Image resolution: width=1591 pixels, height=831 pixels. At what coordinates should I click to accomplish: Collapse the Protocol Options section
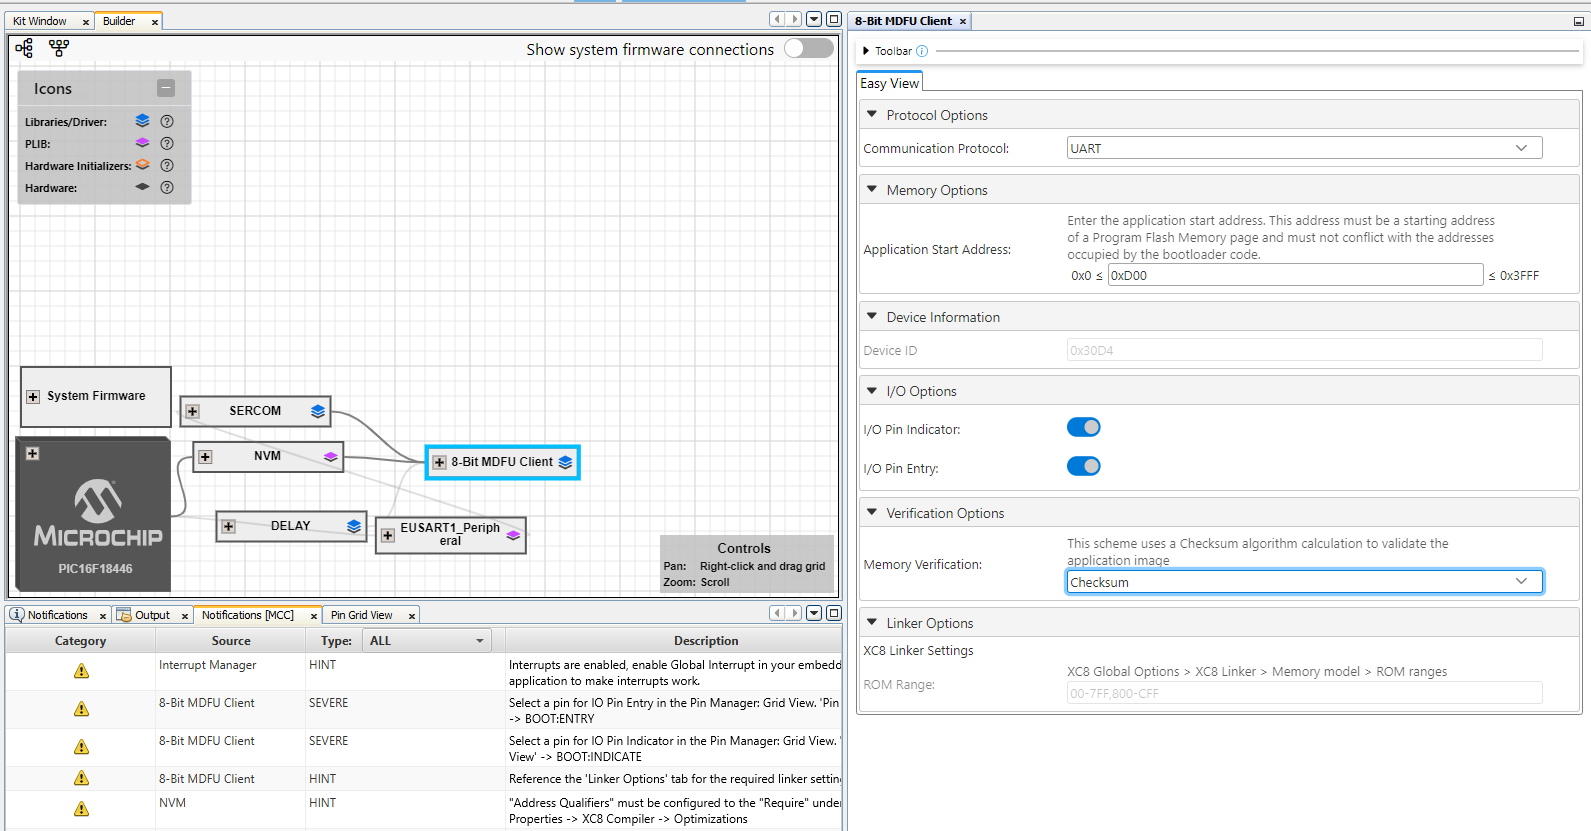point(872,115)
